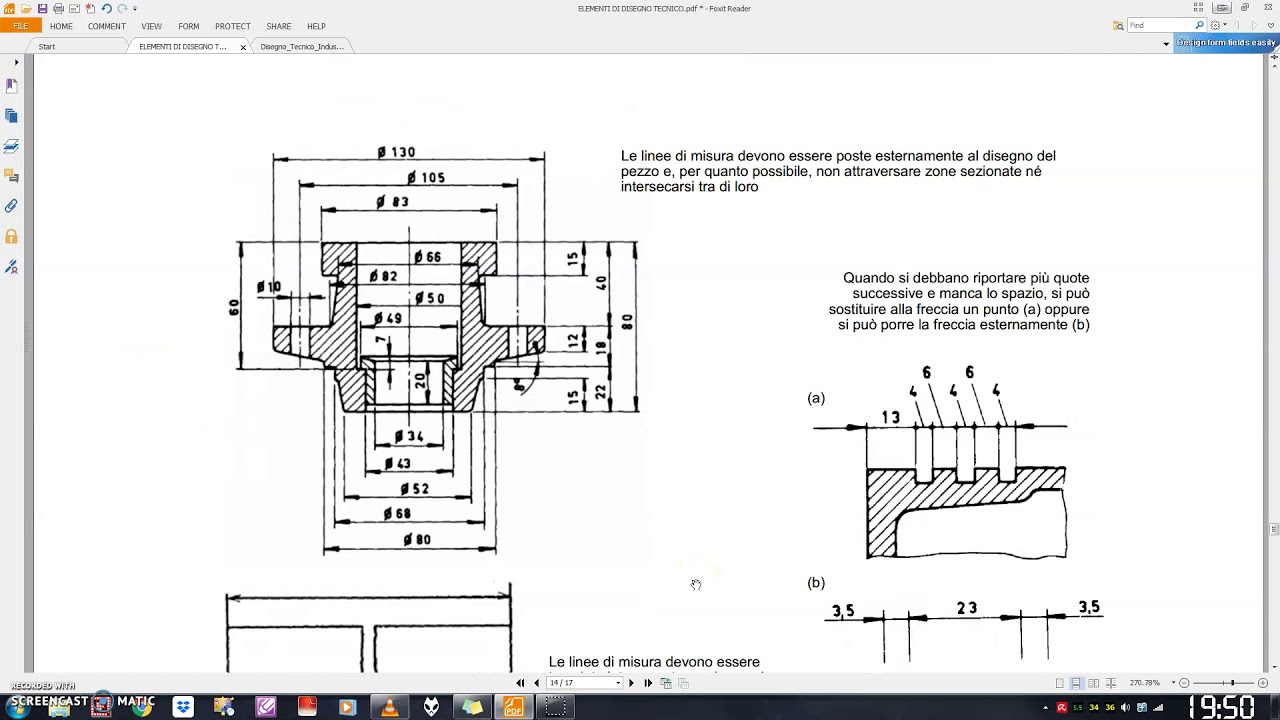Select continuous facing view mode
The width and height of the screenshot is (1280, 720).
pos(1111,683)
